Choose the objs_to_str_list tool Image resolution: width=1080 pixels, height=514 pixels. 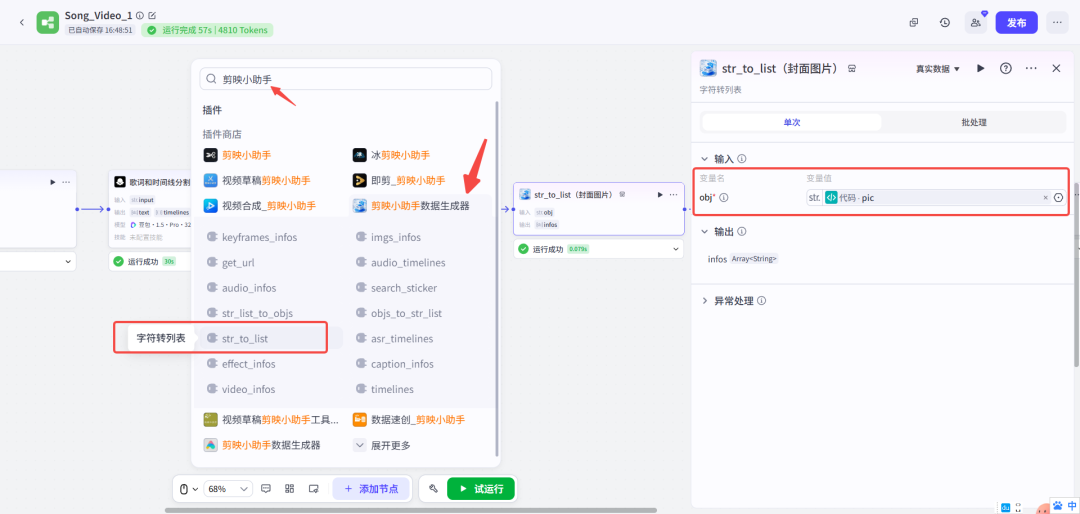[x=399, y=313]
